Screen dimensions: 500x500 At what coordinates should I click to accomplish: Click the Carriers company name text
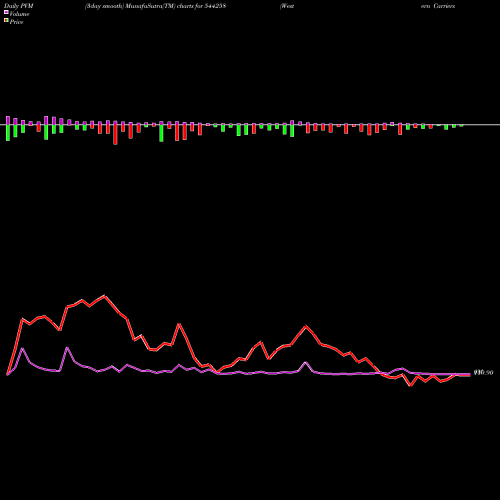coord(444,6)
